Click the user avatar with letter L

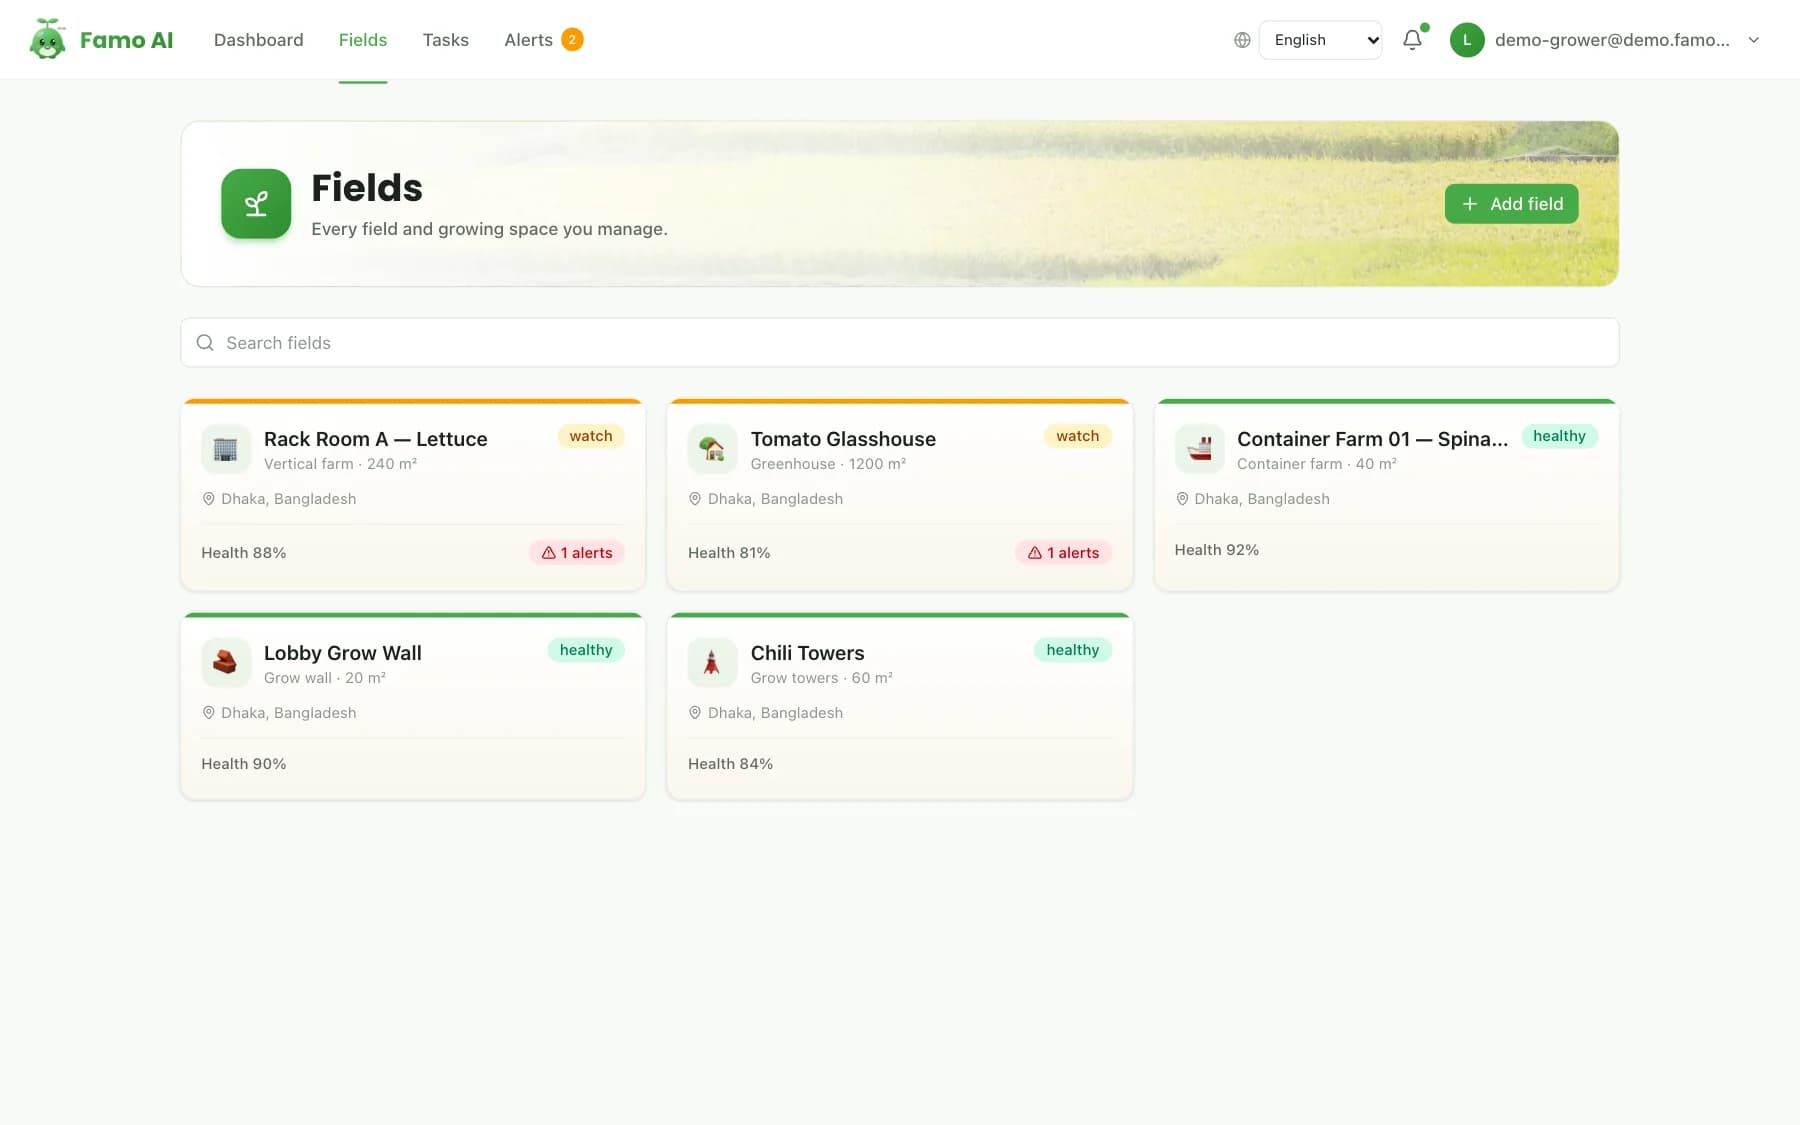tap(1467, 40)
